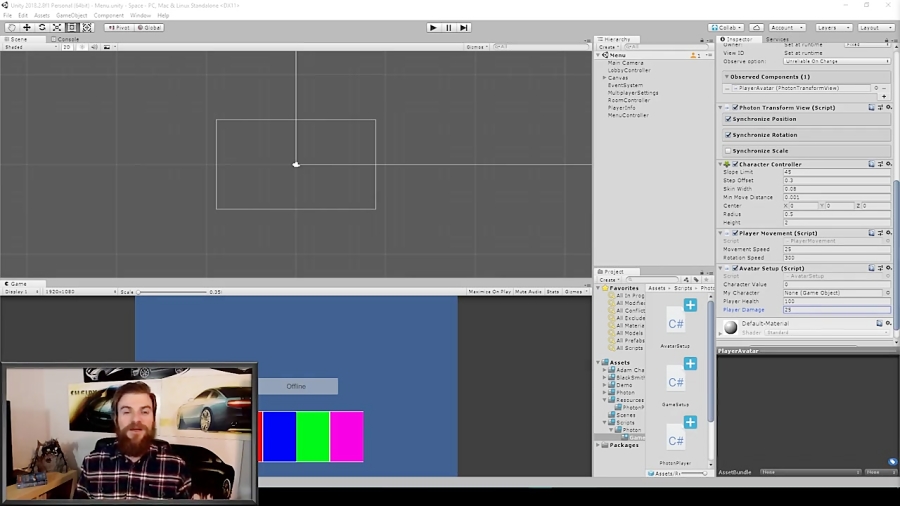Toggle Synchronize Rotation checkbox
This screenshot has width=900, height=506.
coord(728,135)
